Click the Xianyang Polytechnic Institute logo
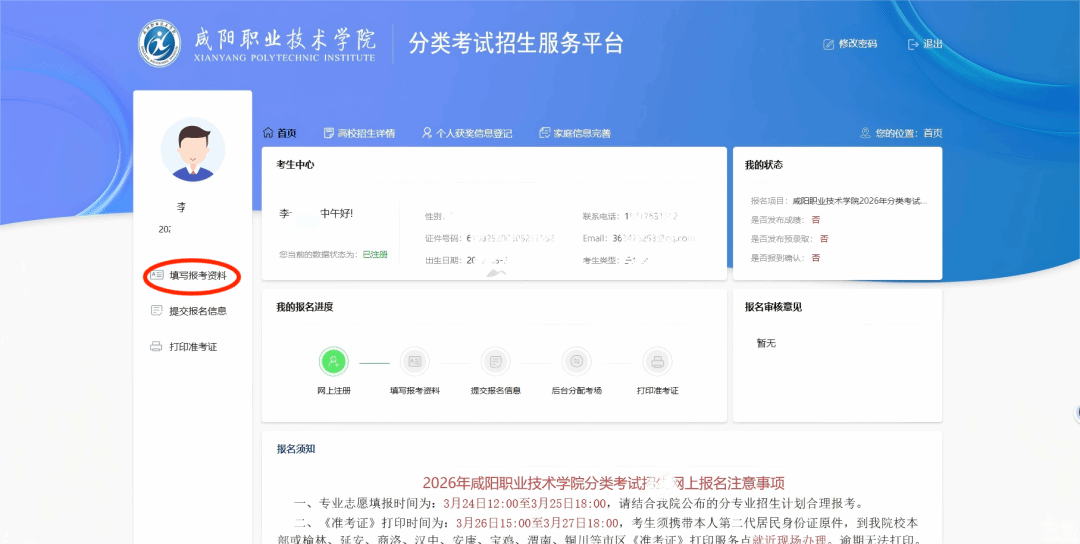Screen dimensions: 1080x544 (x=159, y=43)
